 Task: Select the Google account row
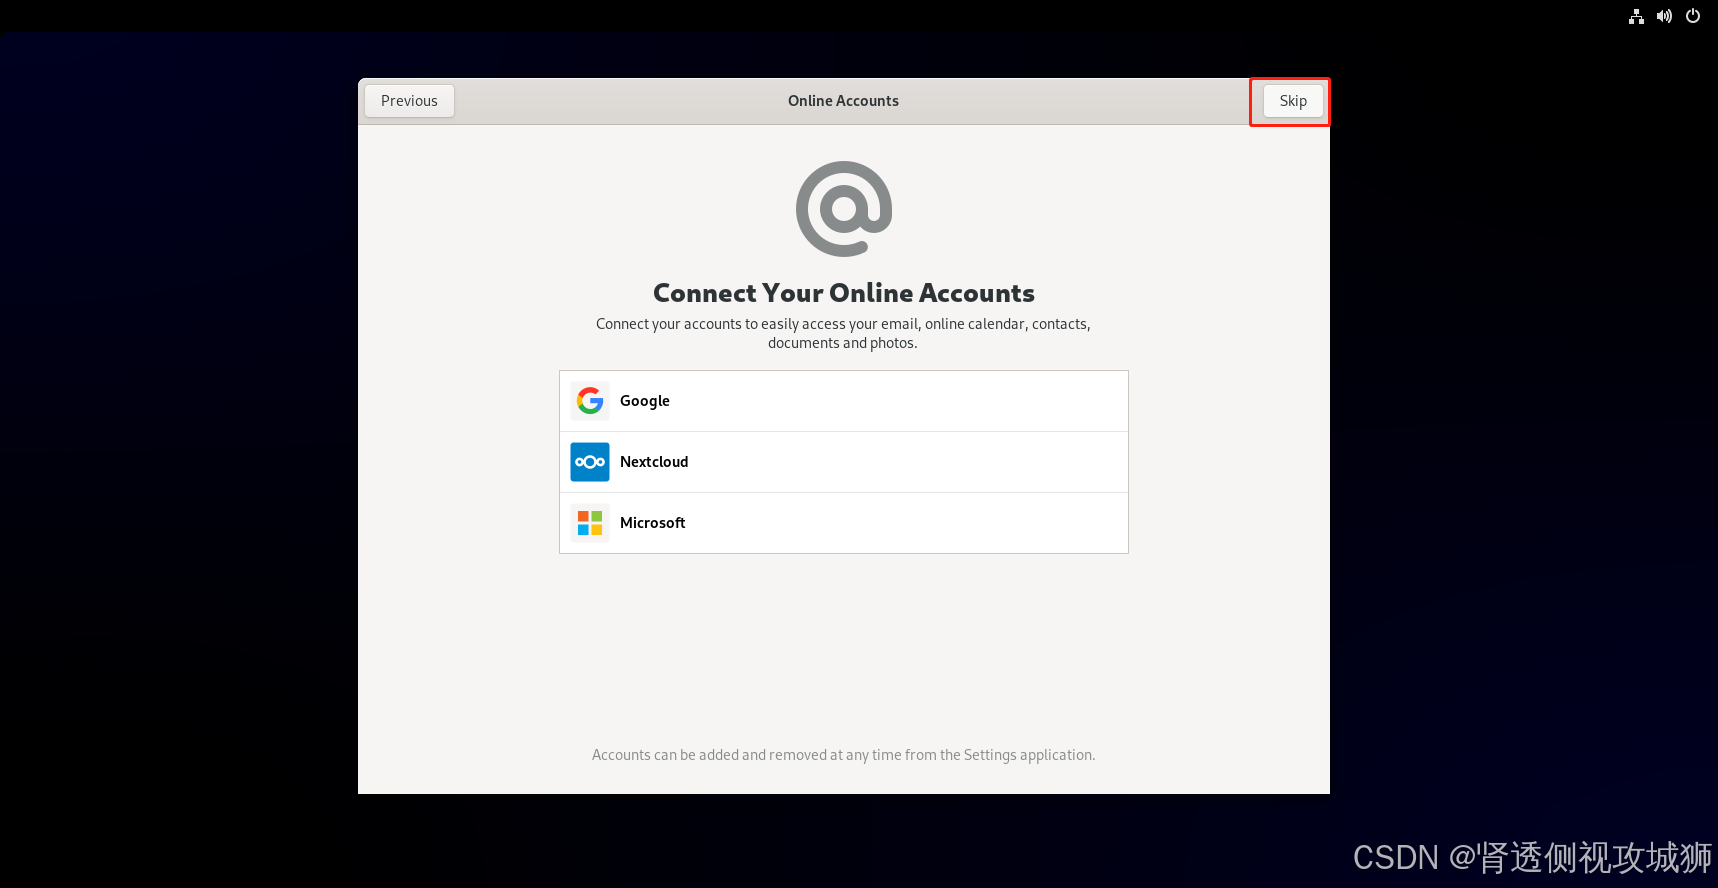point(844,401)
